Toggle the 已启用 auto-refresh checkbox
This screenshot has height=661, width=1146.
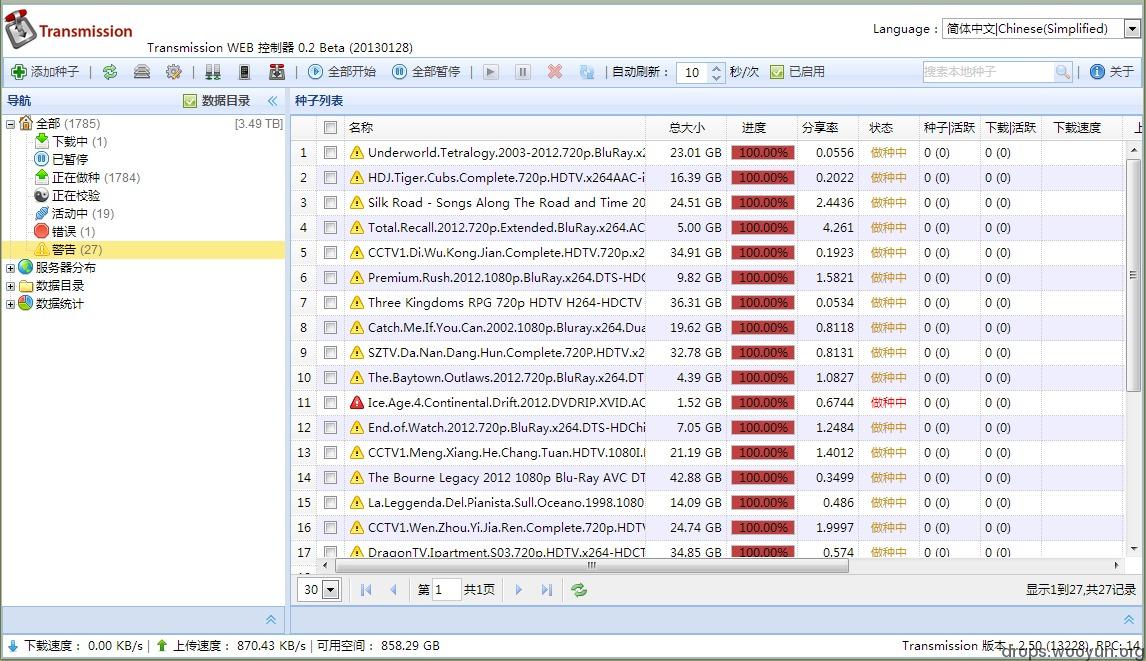click(777, 72)
